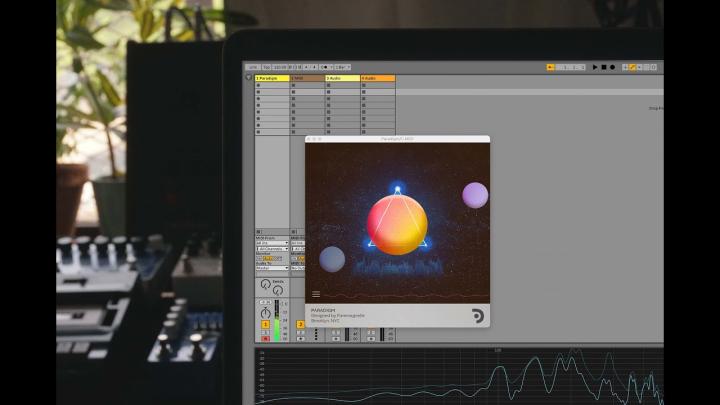Click the track 1 volume value field
Viewport: 720px width, 405px height.
265,302
